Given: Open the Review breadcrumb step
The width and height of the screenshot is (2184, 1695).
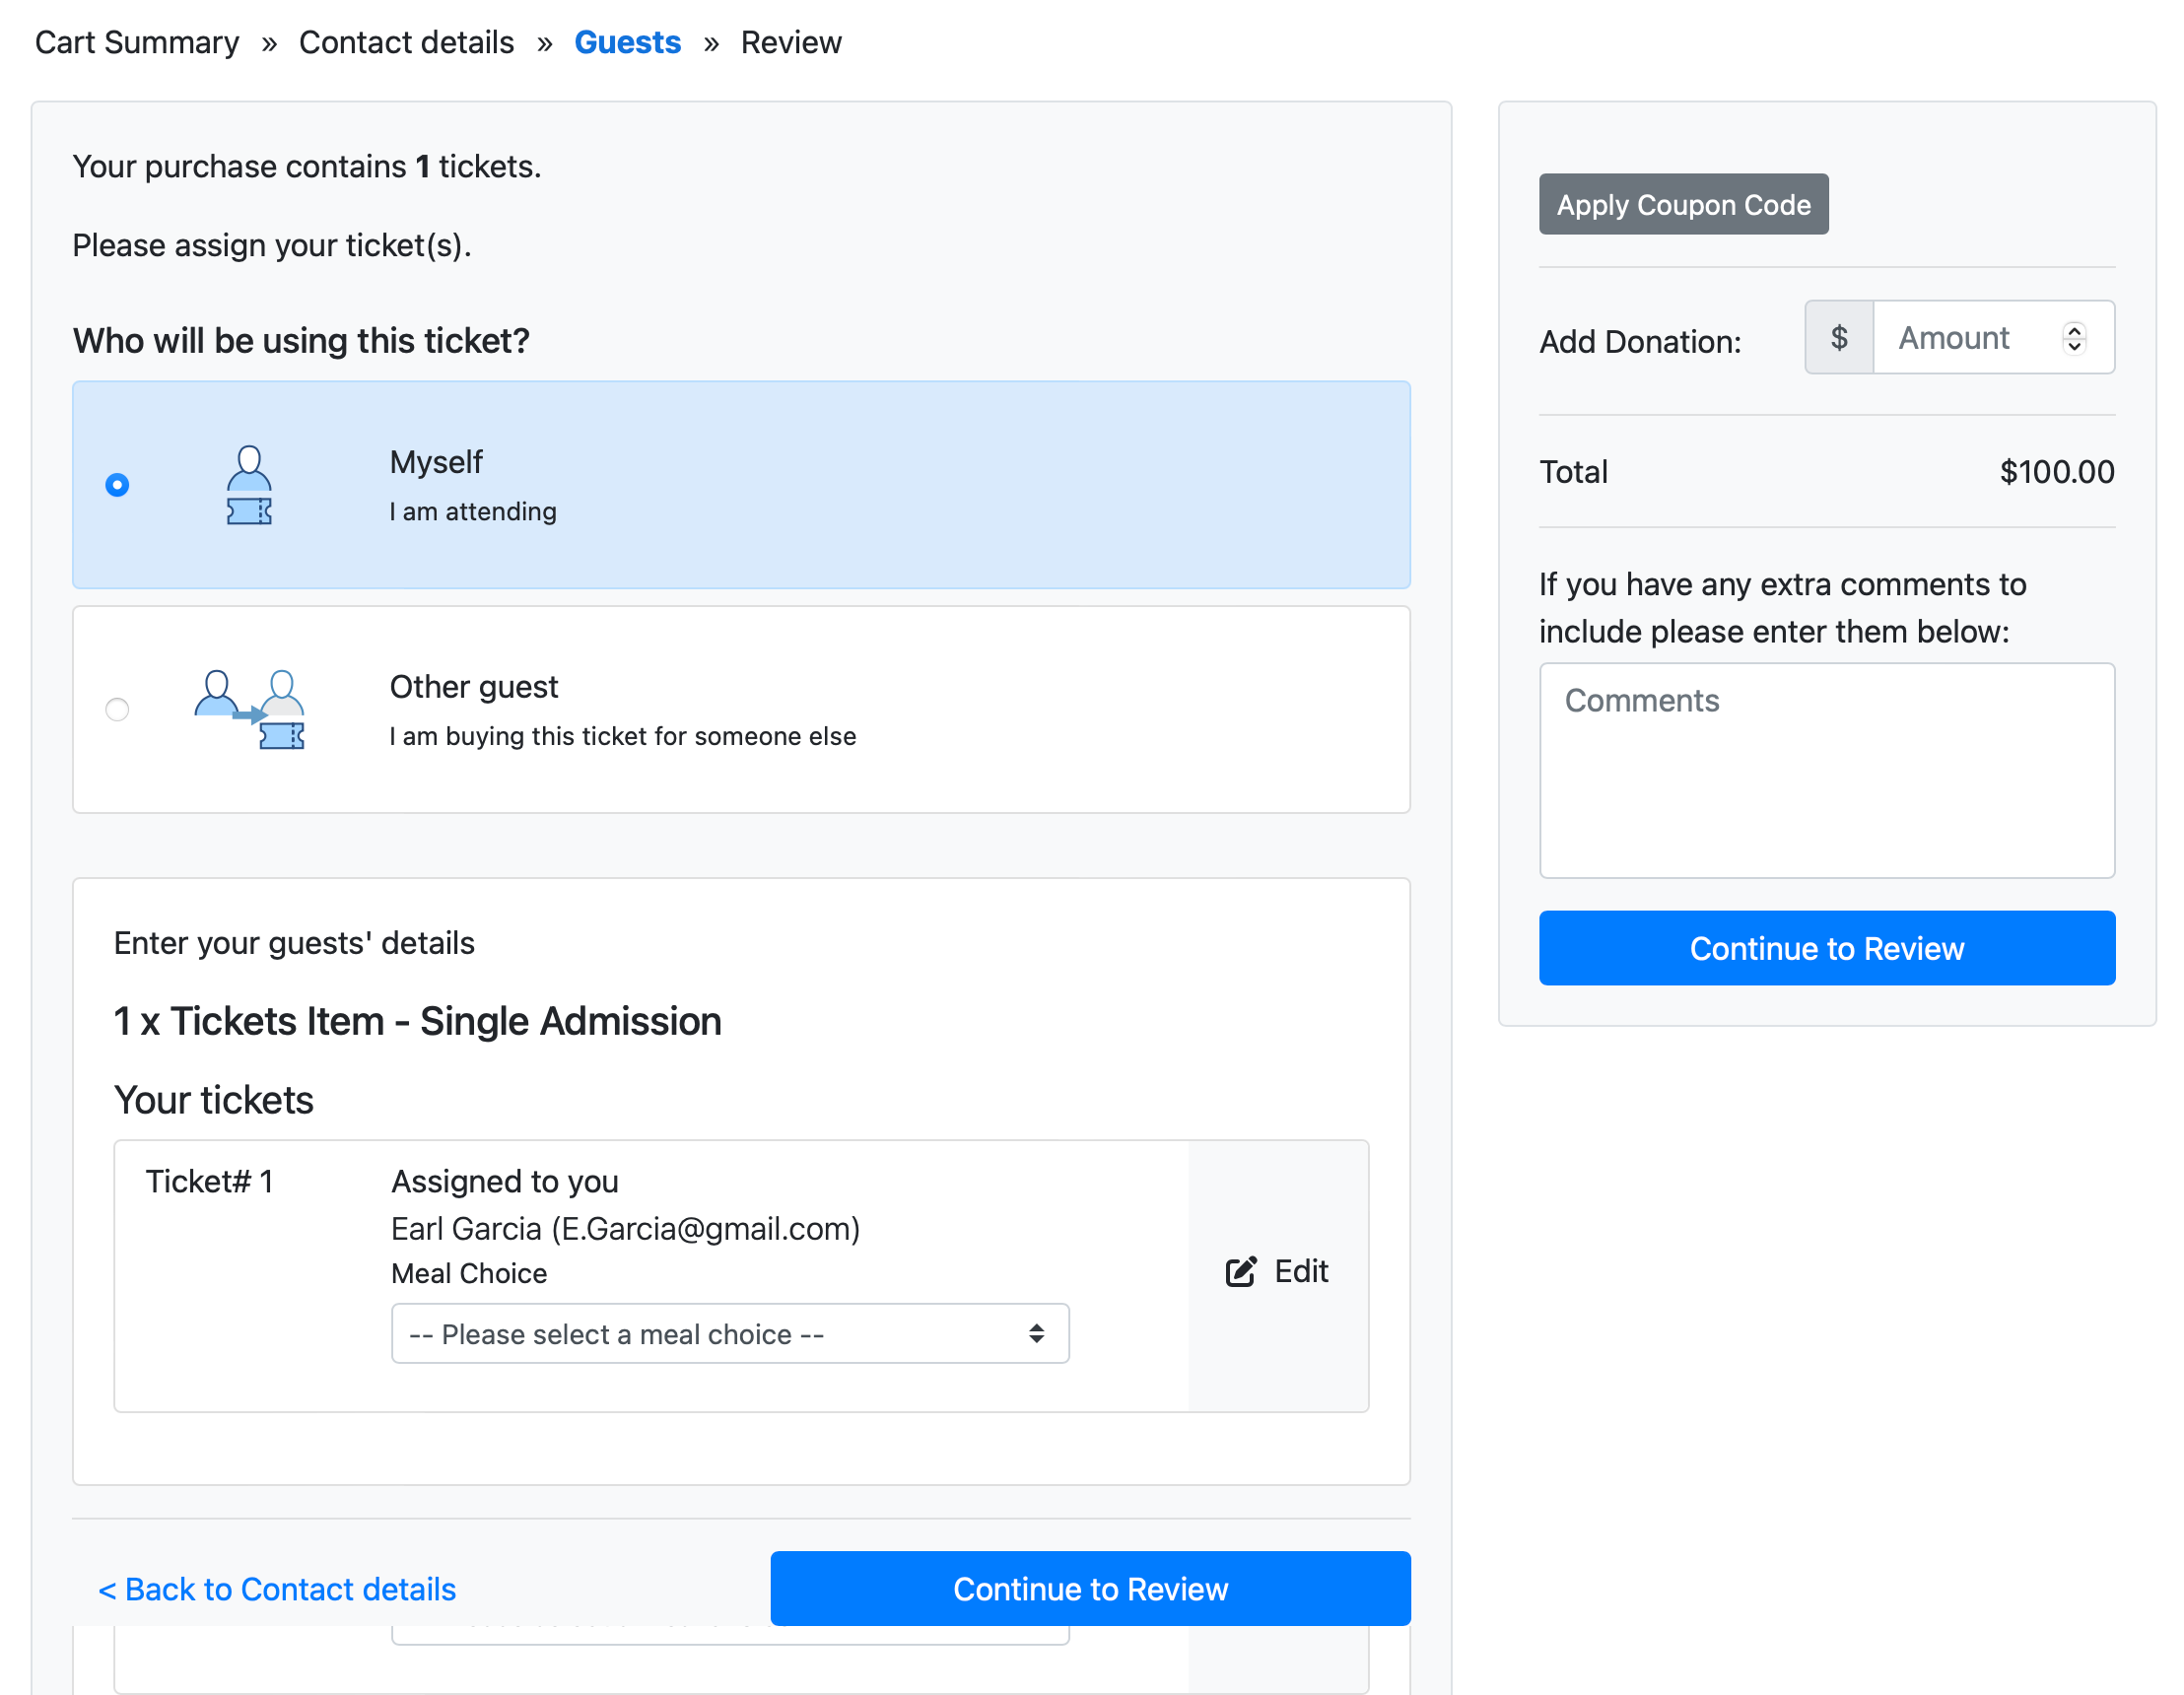Looking at the screenshot, I should pos(790,42).
